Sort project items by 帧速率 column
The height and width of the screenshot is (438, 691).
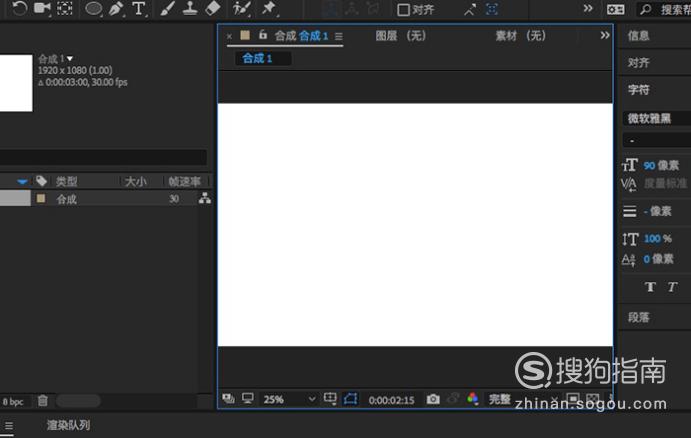tap(185, 182)
